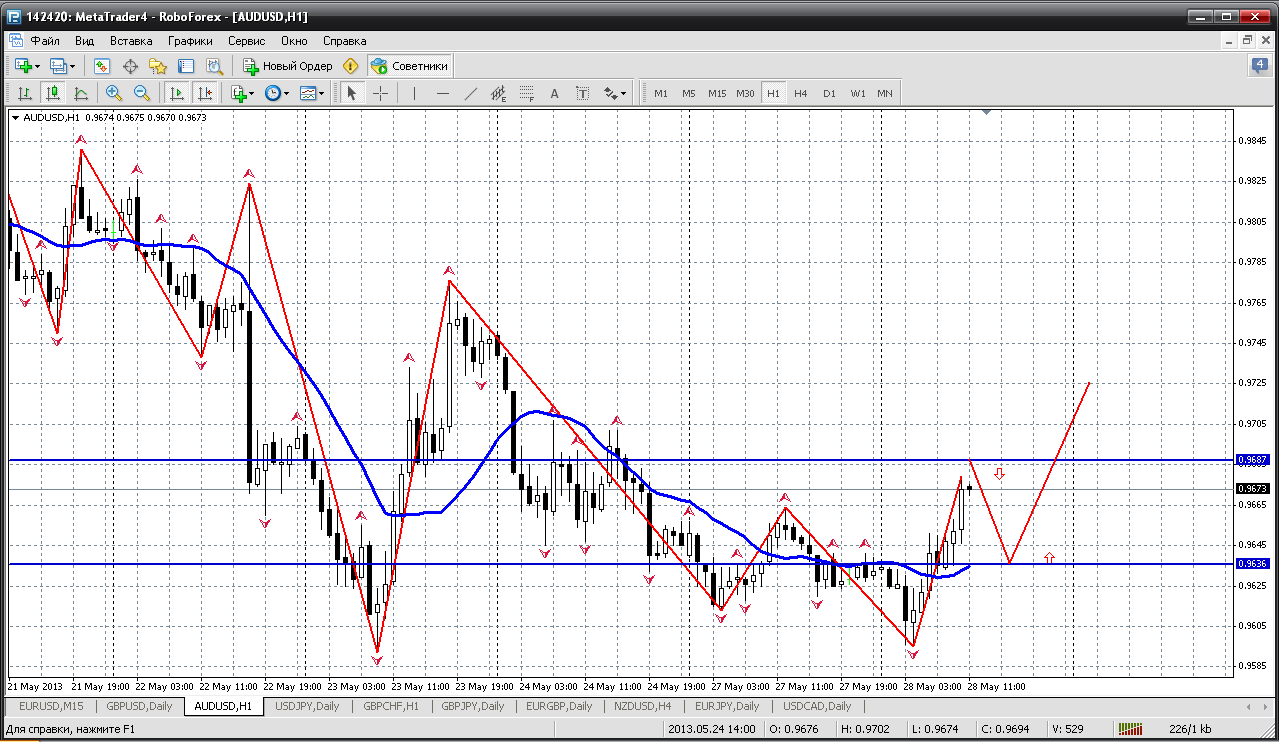
Task: Toggle the Советники expert advisors button
Action: tap(410, 66)
